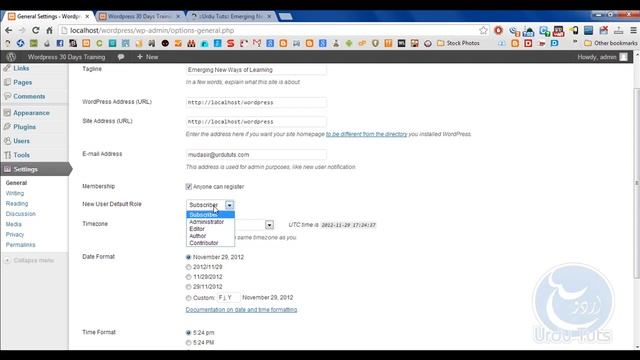The height and width of the screenshot is (360, 640).
Task: Click the admin avatar next to Howdy
Action: coord(623,57)
